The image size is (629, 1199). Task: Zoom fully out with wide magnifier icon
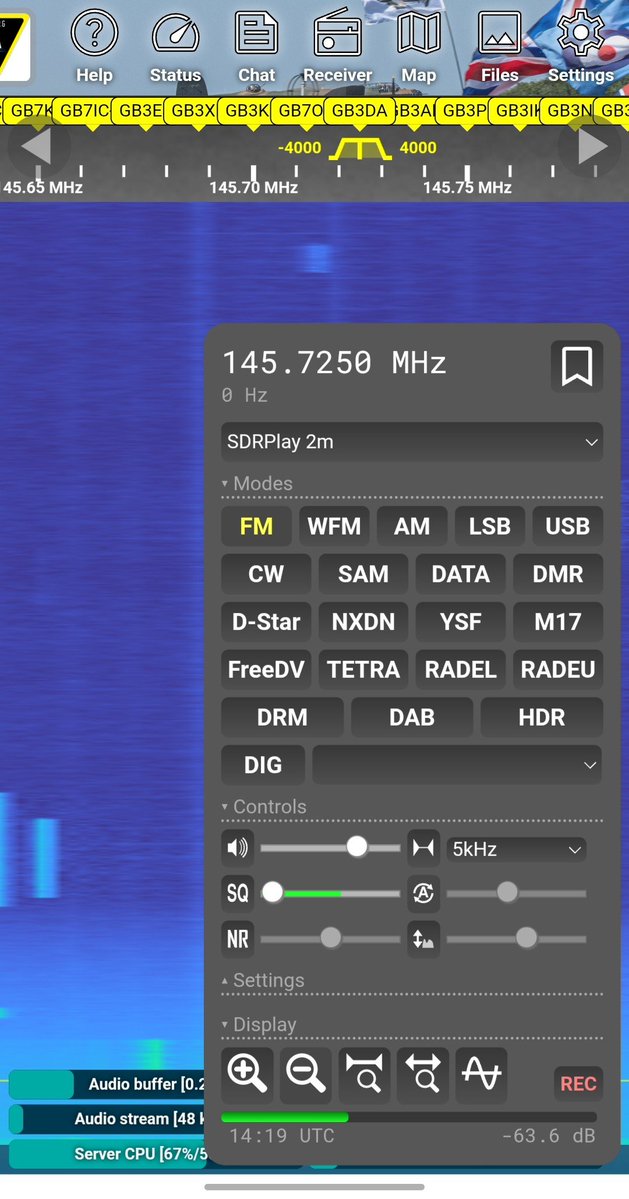[x=423, y=1074]
